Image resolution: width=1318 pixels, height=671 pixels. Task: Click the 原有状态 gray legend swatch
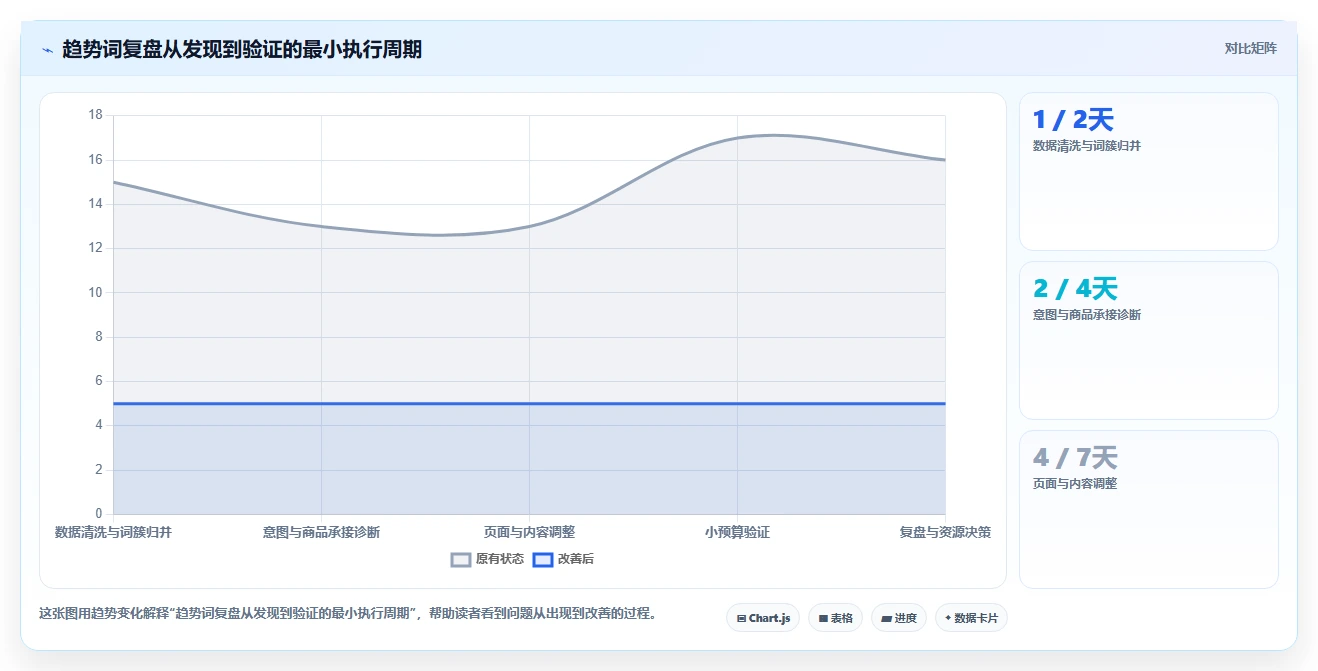pyautogui.click(x=461, y=560)
